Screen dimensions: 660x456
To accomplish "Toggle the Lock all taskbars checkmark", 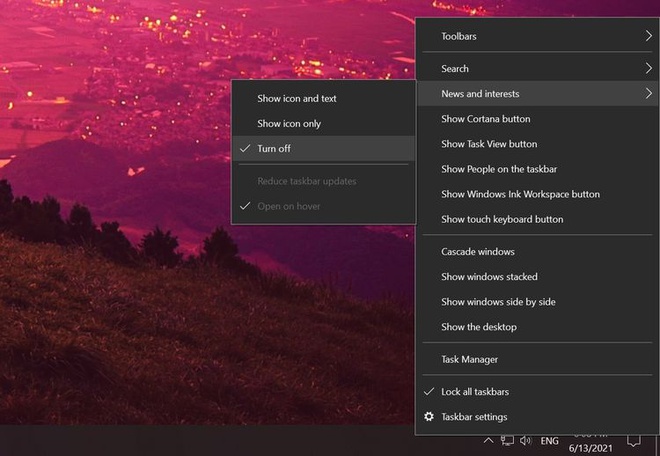I will [x=429, y=392].
